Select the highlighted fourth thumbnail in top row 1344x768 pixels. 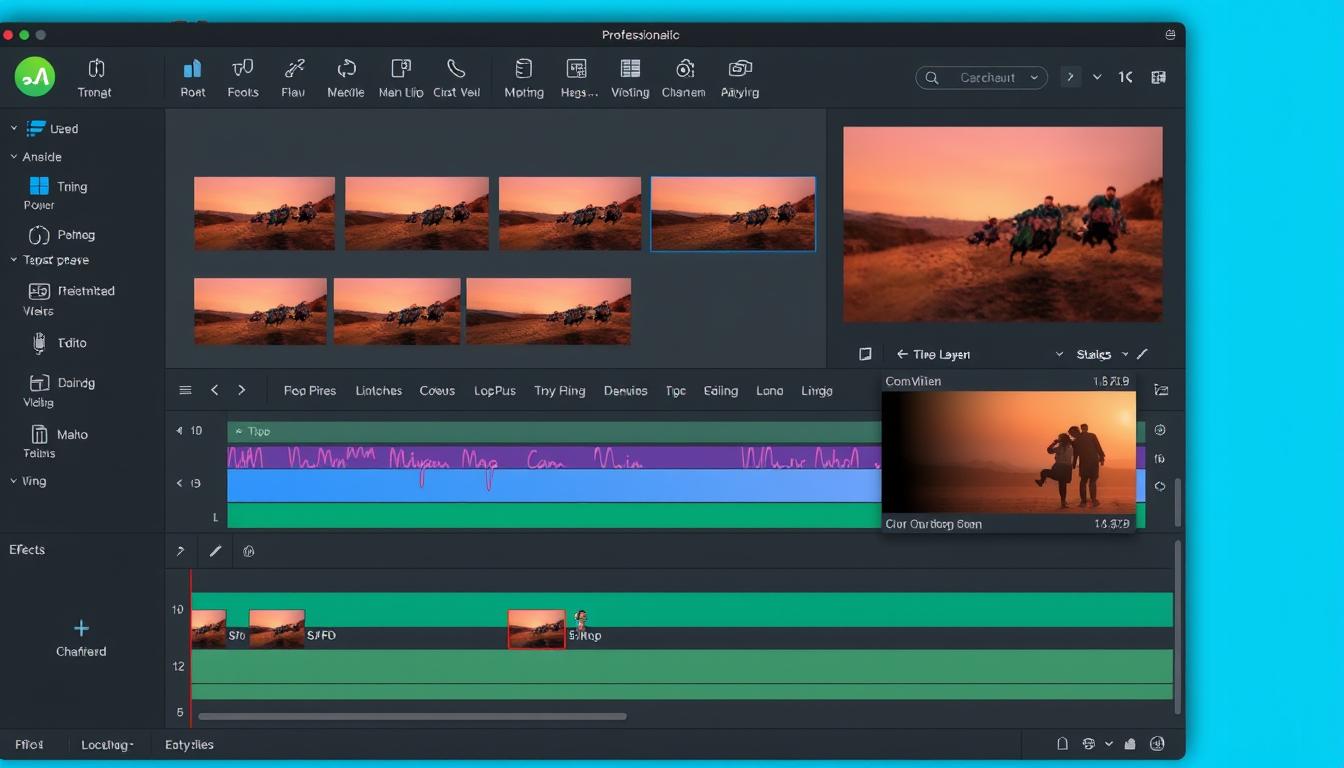point(733,214)
